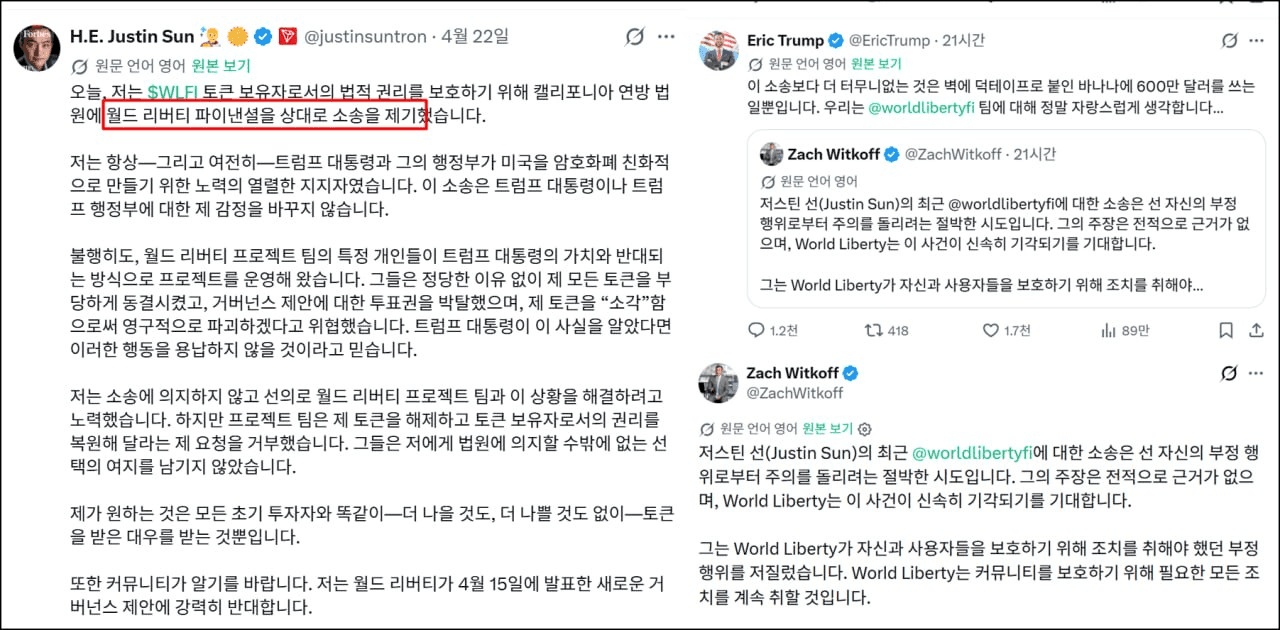Open the three-dot menu on Eric Trump's post
This screenshot has width=1280, height=630.
point(1258,41)
